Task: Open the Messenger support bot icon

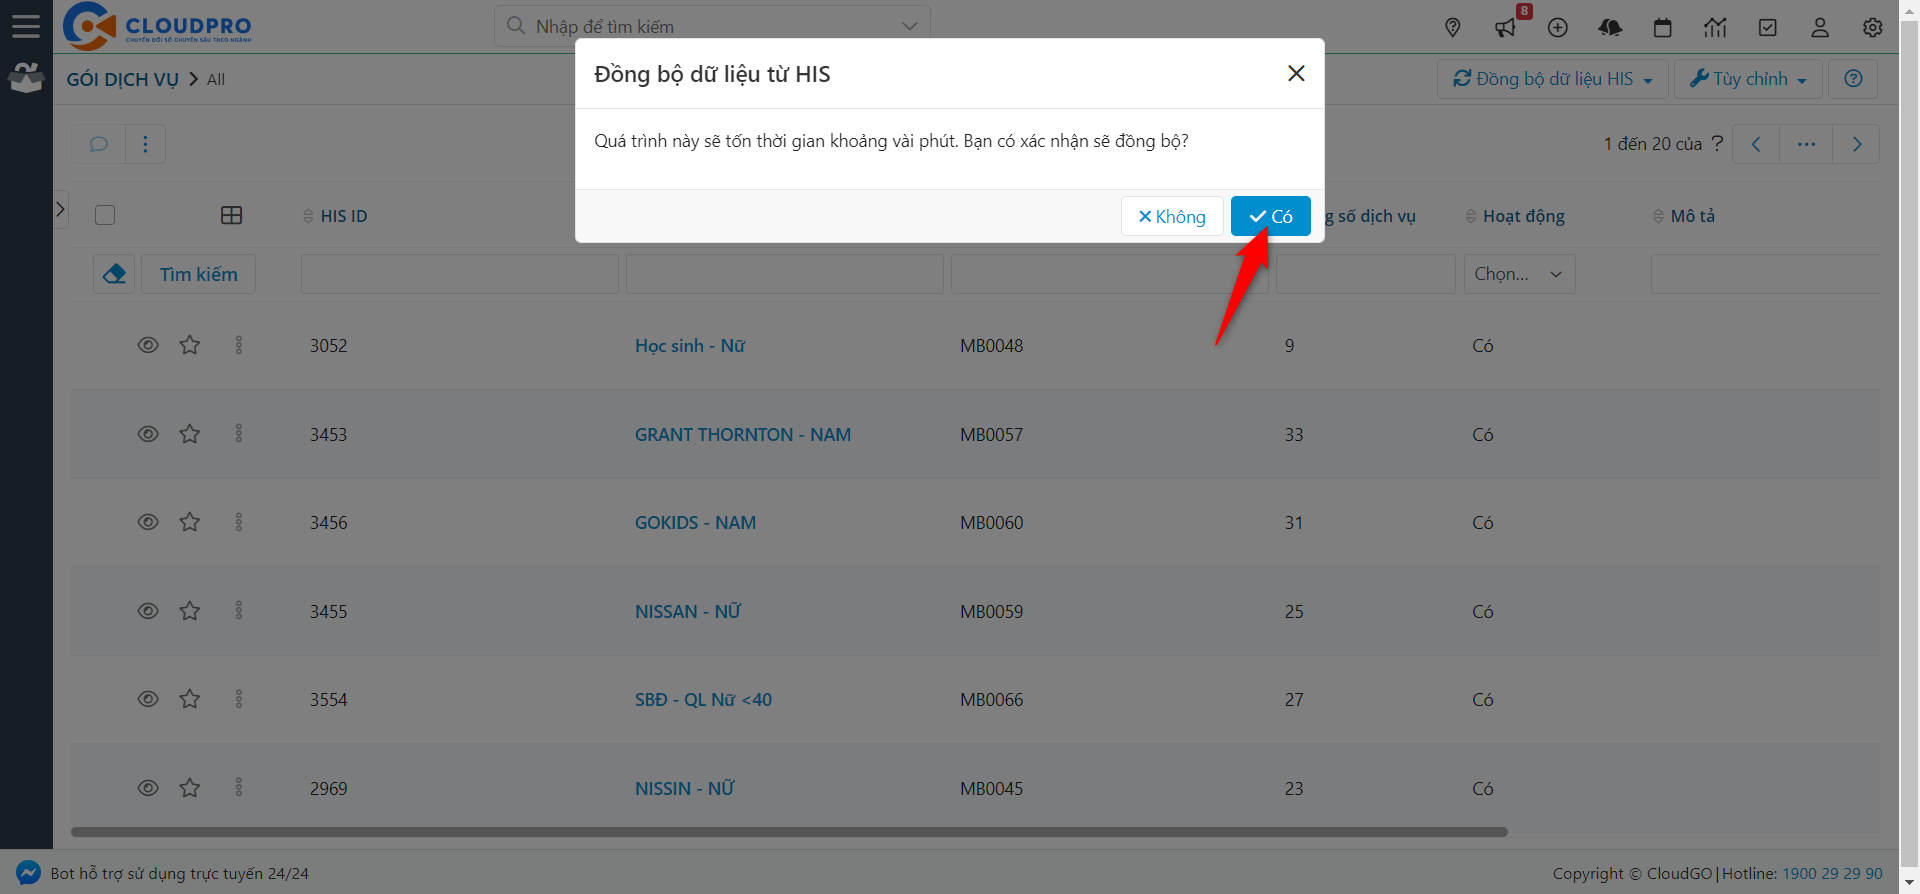Action: [28, 872]
